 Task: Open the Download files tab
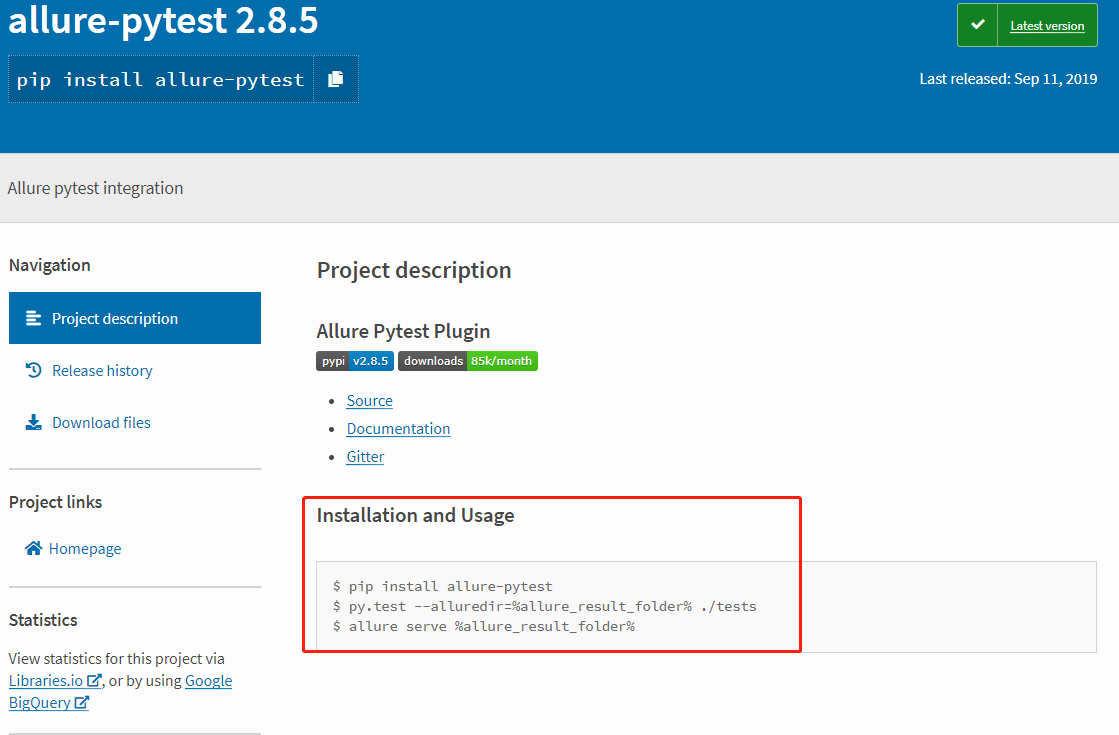101,422
